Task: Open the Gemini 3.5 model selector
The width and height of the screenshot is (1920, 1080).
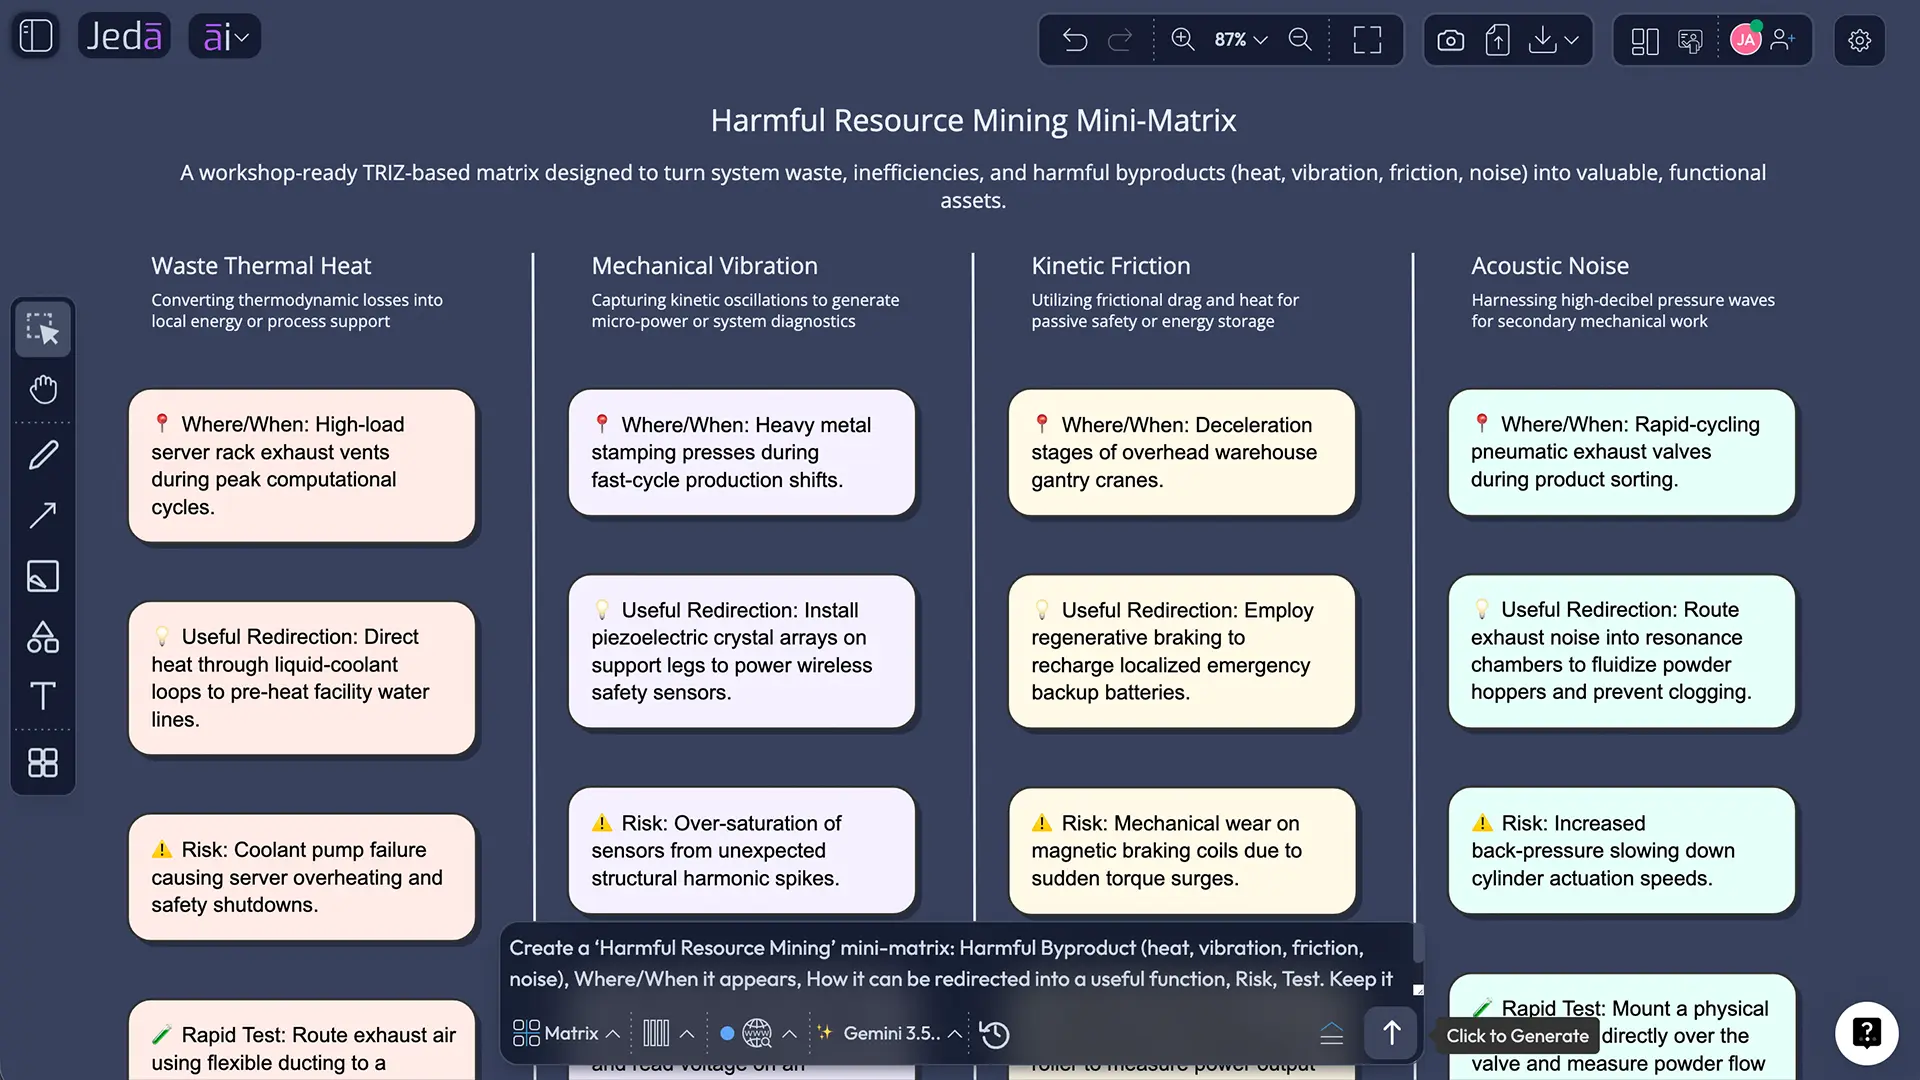Action: click(890, 1033)
